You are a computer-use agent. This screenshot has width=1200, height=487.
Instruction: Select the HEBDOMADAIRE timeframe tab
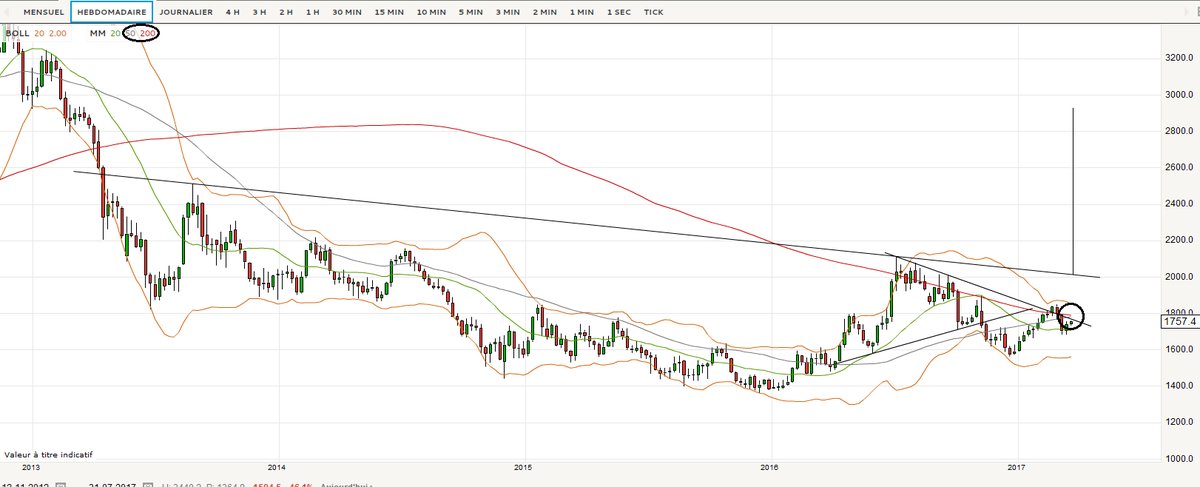pos(113,12)
